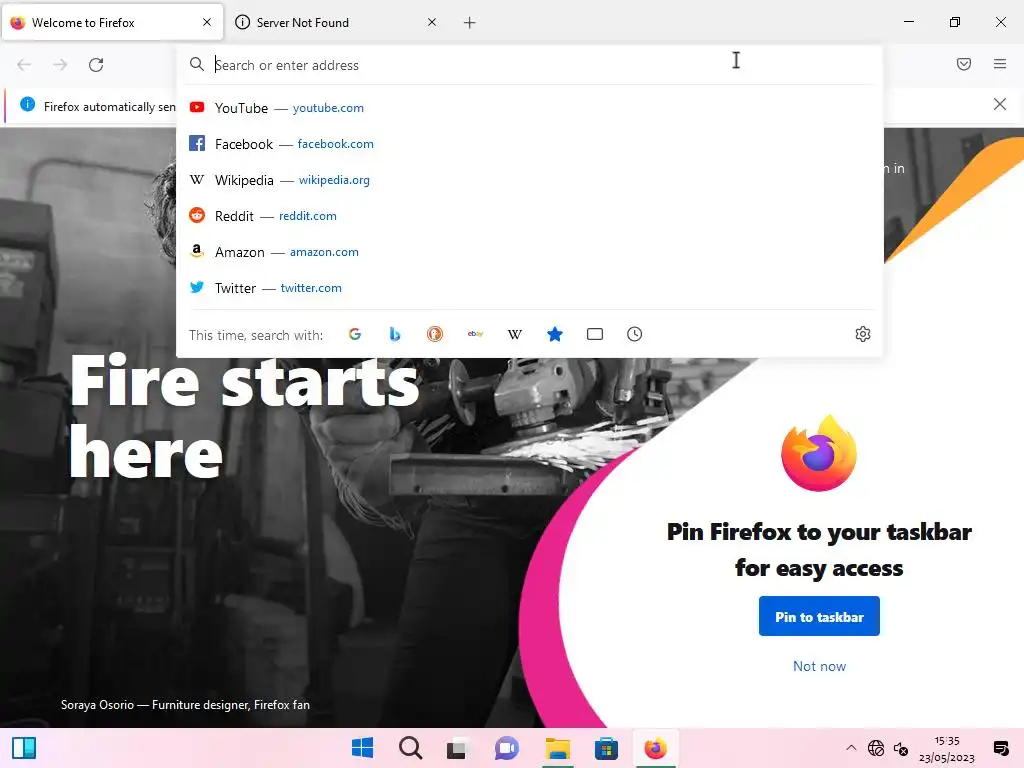1024x768 pixels.
Task: Open Widgets panel on taskbar
Action: (x=24, y=748)
